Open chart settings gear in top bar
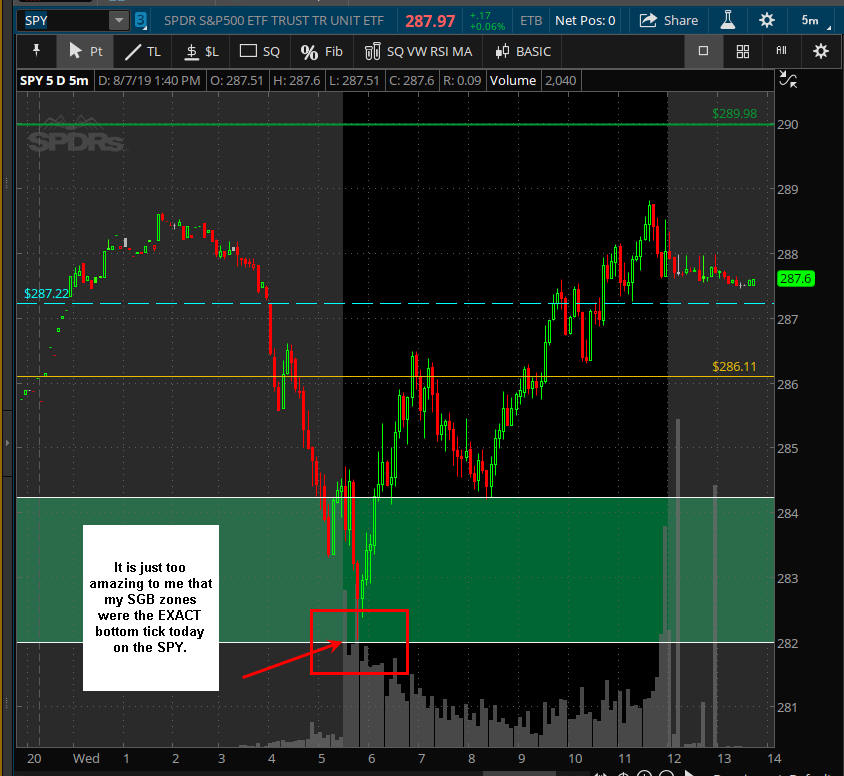This screenshot has width=844, height=776. tap(766, 21)
